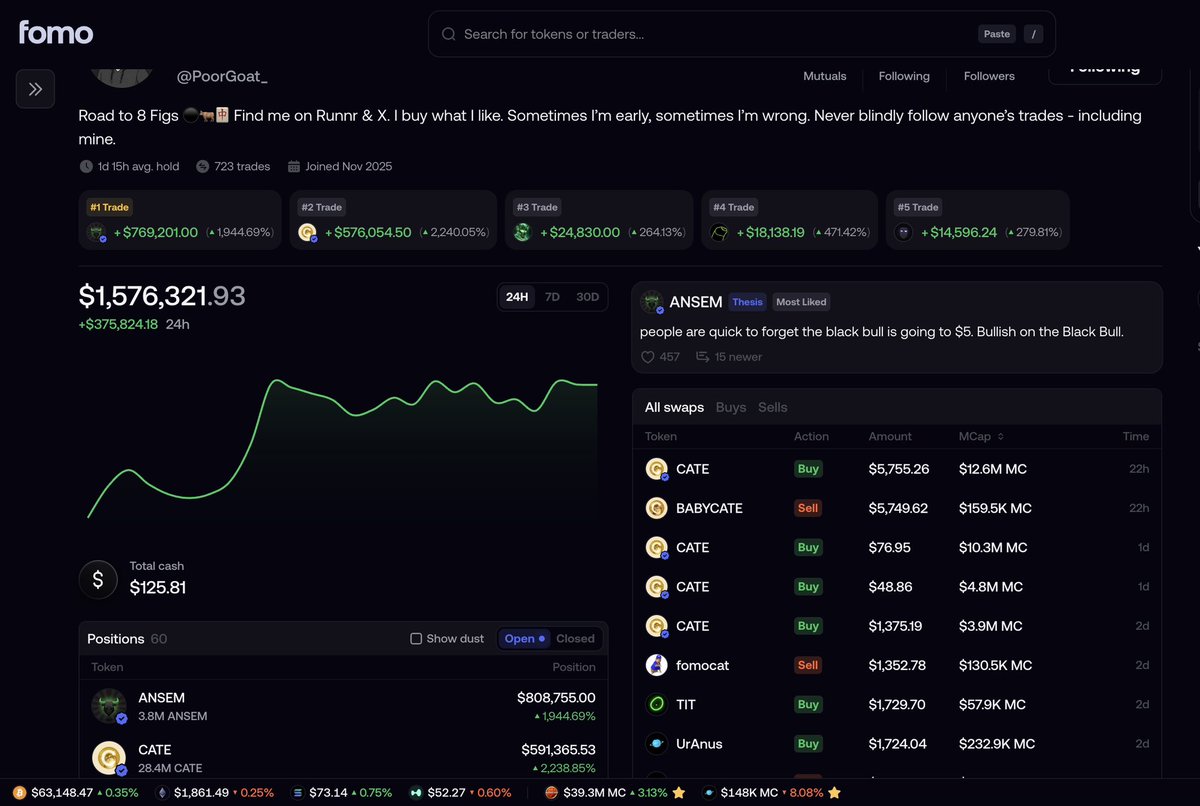
Task: Click the Amount column header
Action: tap(890, 436)
